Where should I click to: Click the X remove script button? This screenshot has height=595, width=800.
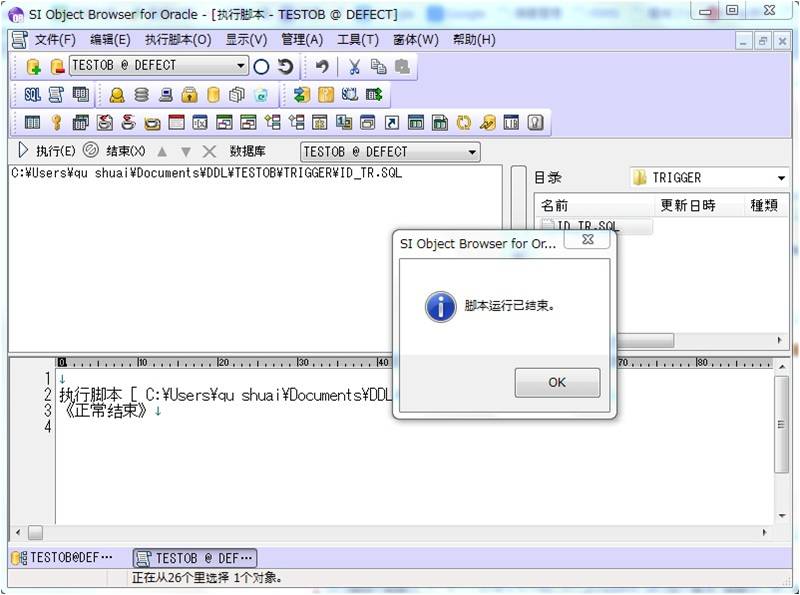209,151
